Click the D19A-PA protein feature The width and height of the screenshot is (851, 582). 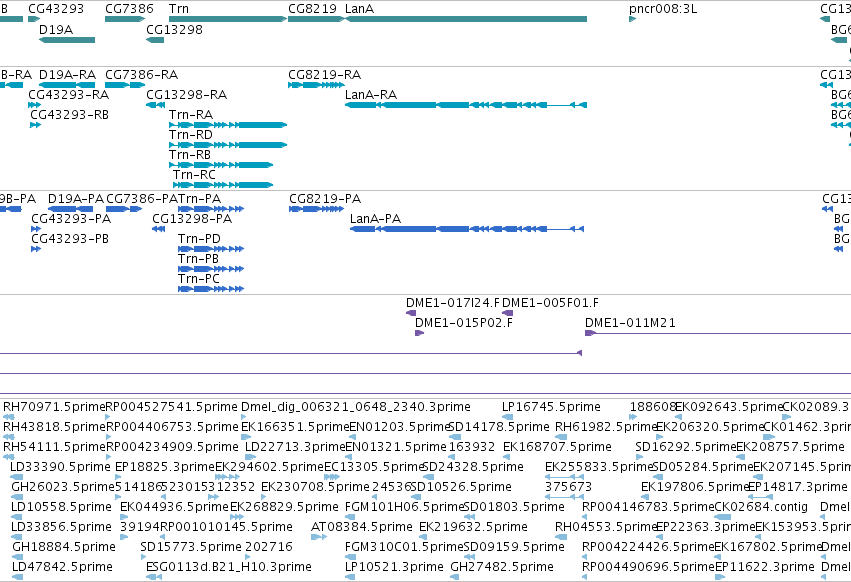tap(72, 209)
